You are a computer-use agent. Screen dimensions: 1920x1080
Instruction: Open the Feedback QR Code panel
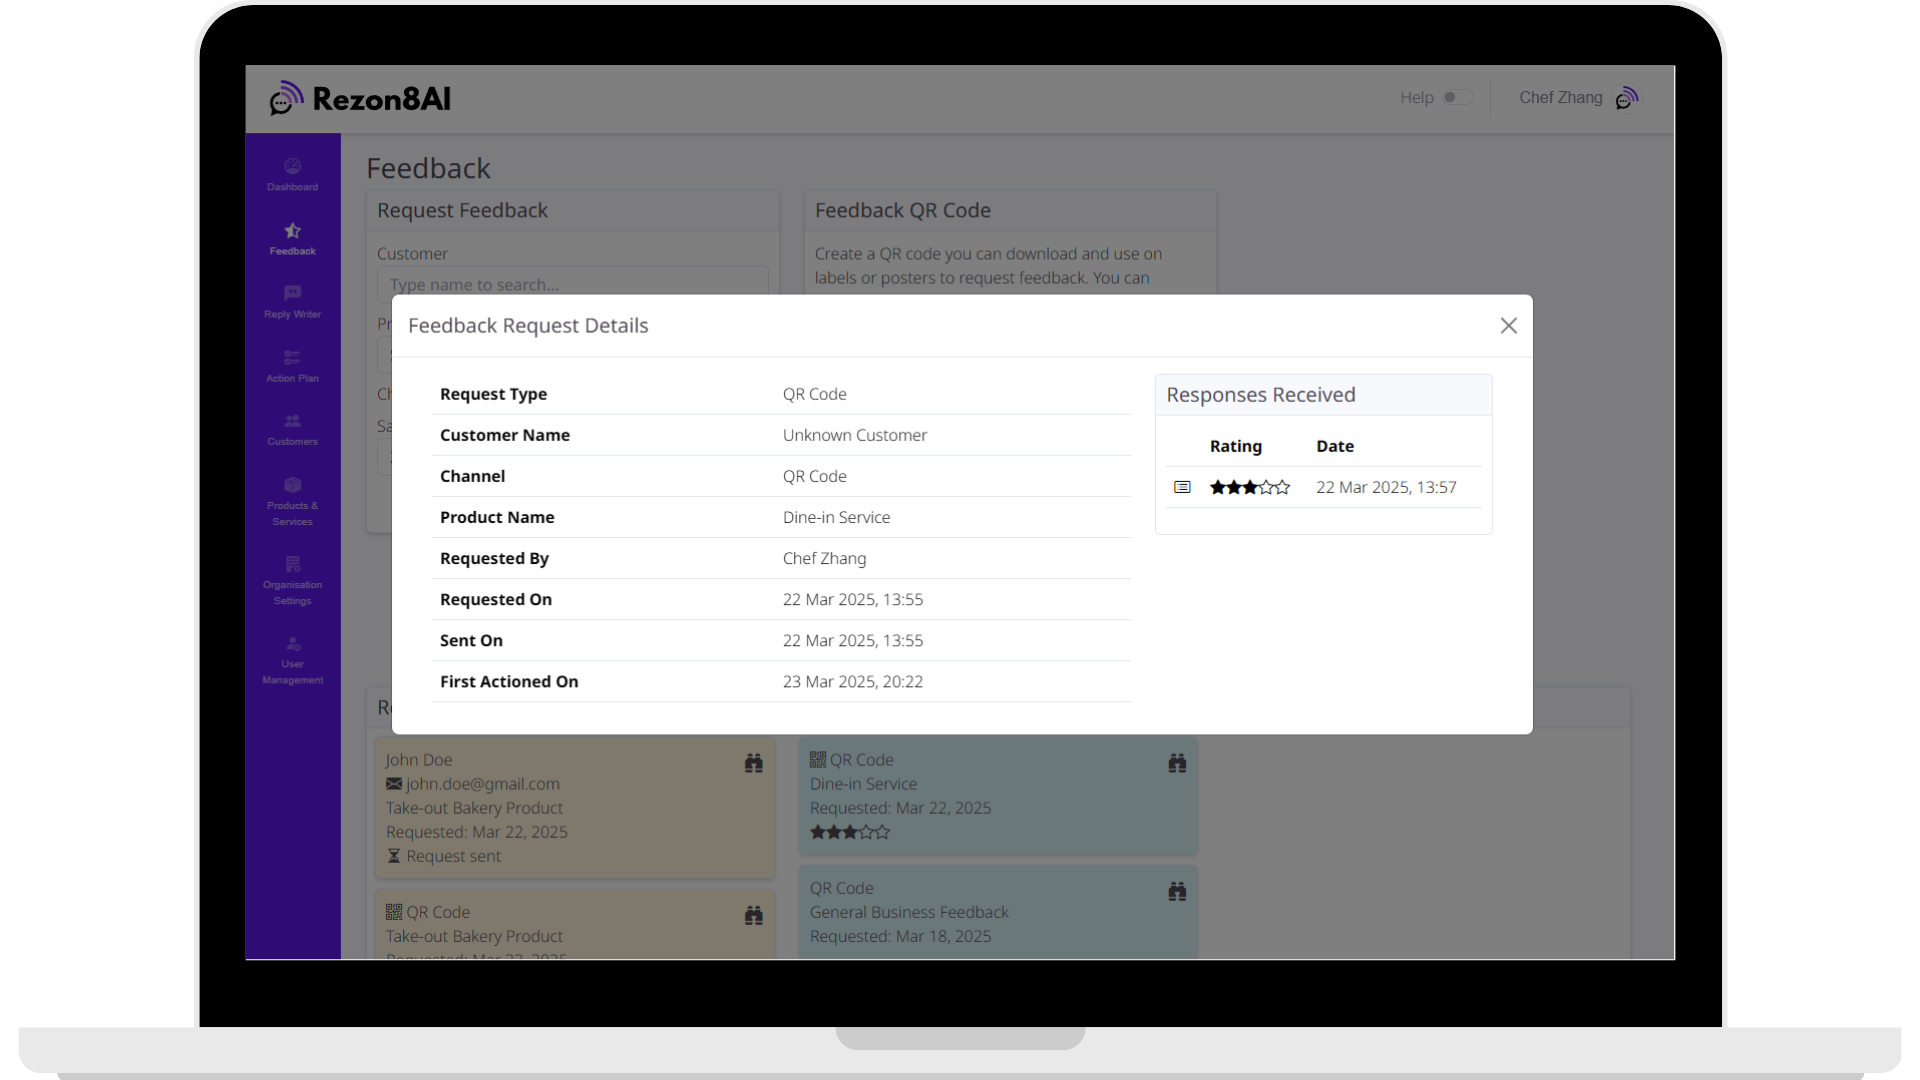point(902,210)
